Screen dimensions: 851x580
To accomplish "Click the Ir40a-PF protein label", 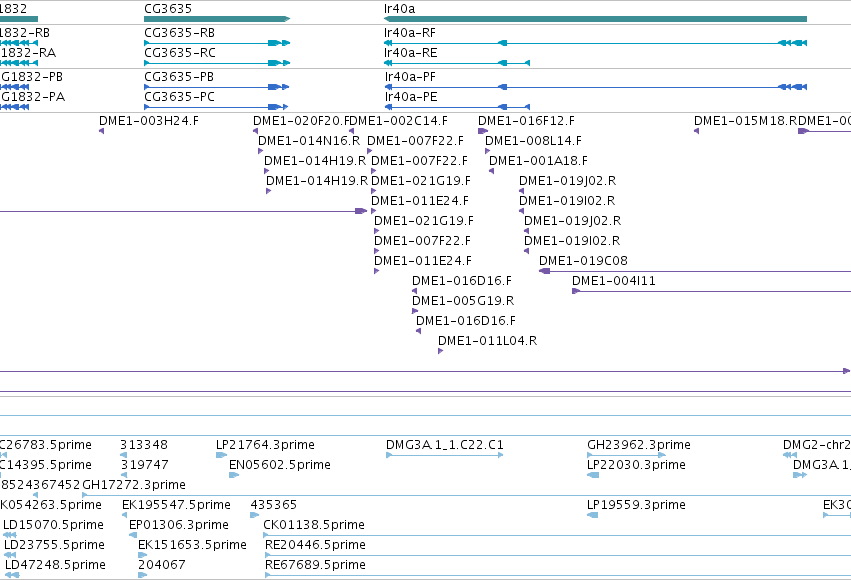I will (410, 77).
